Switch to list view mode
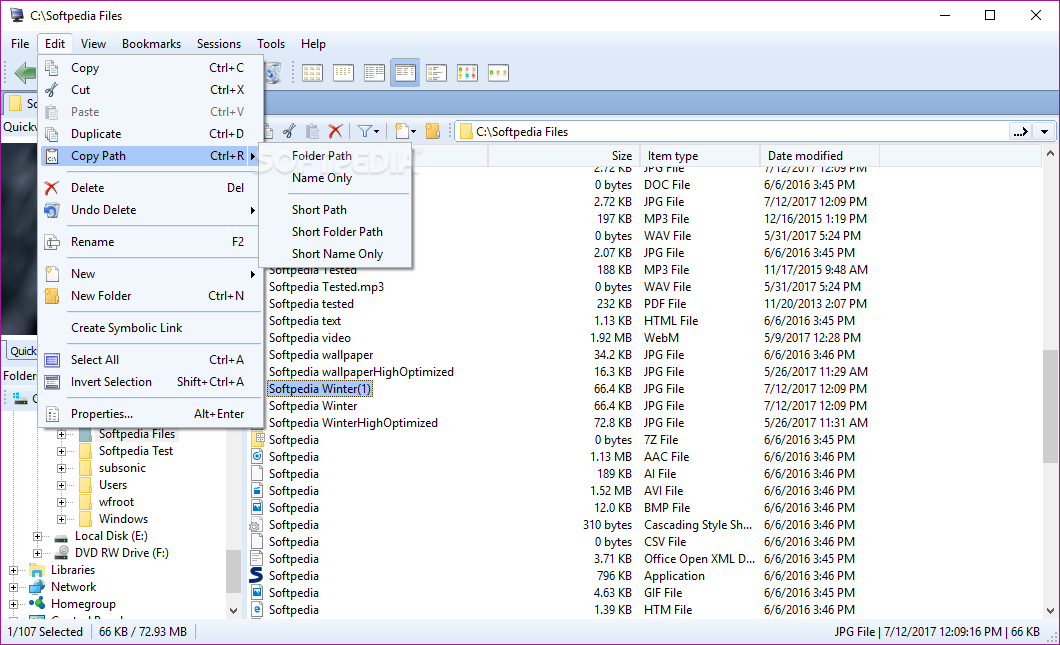Viewport: 1060px width, 645px height. tap(375, 72)
